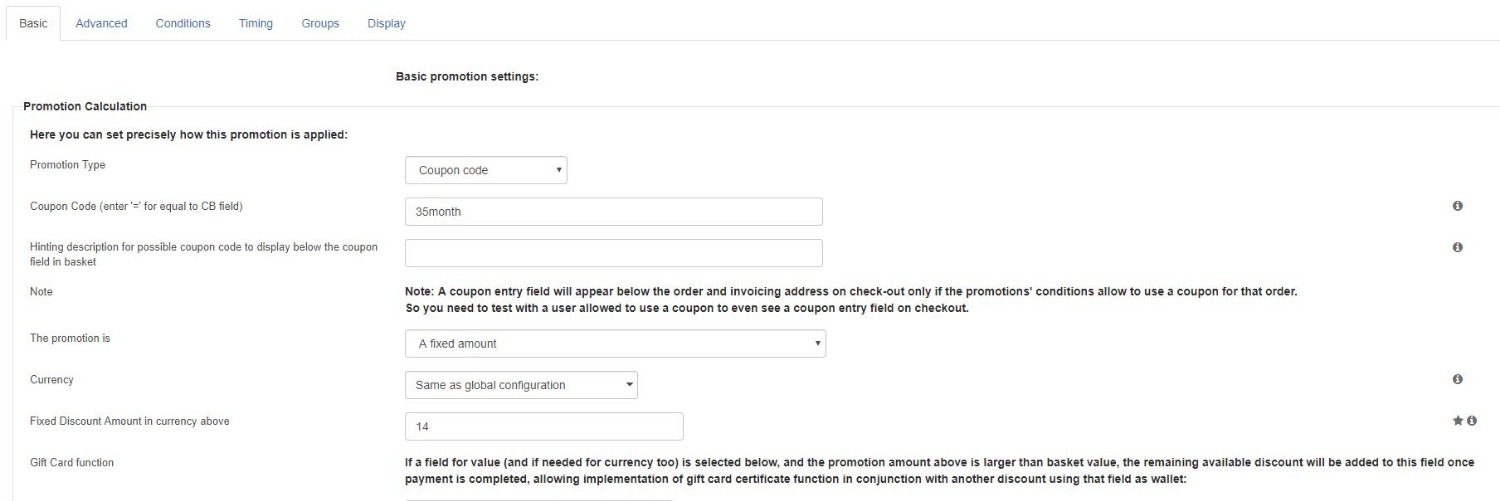Open the Conditions tab

click(x=183, y=24)
